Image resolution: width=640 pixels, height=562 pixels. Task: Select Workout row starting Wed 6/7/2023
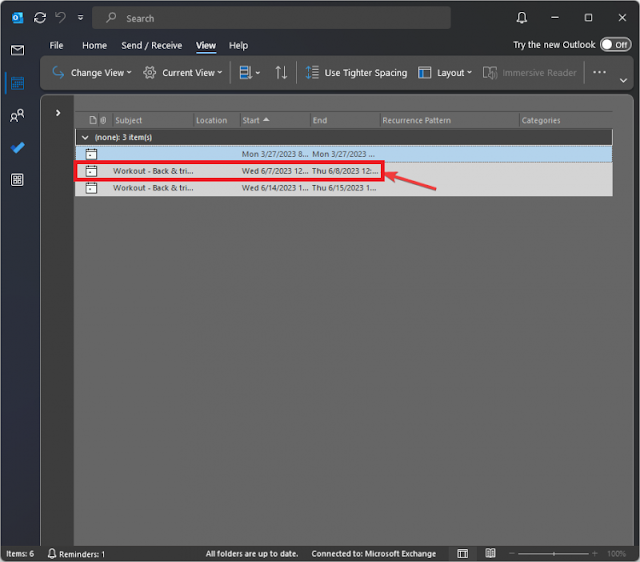[344, 171]
